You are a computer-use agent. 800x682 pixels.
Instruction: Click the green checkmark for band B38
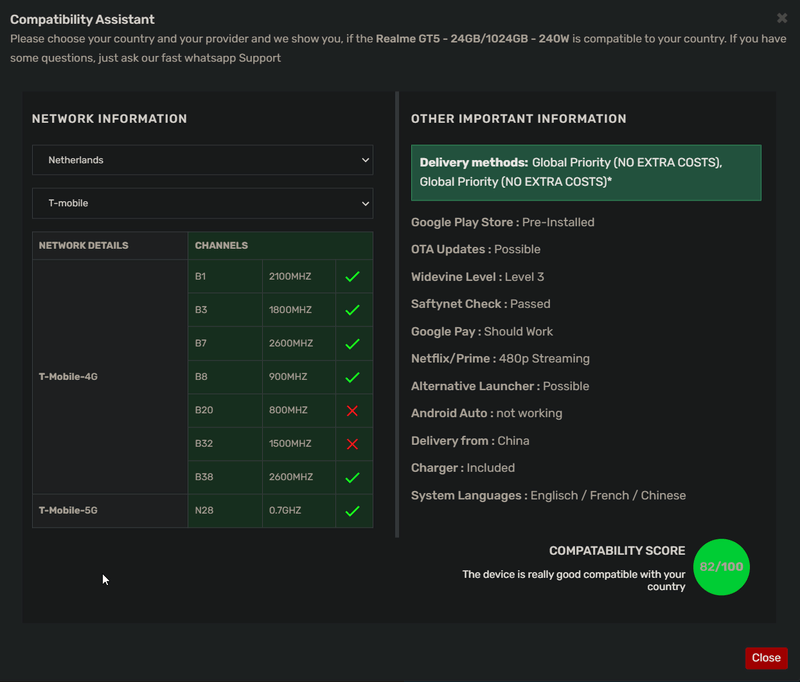click(x=352, y=478)
